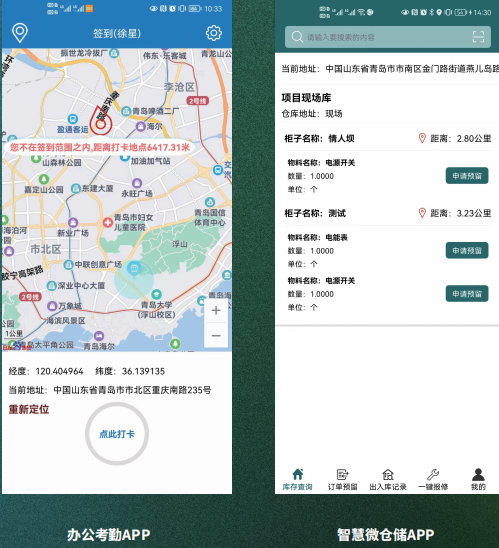This screenshot has width=499, height=548.
Task: Click 申请预留 for 测试 cabinet 电源开关
Action: (467, 294)
